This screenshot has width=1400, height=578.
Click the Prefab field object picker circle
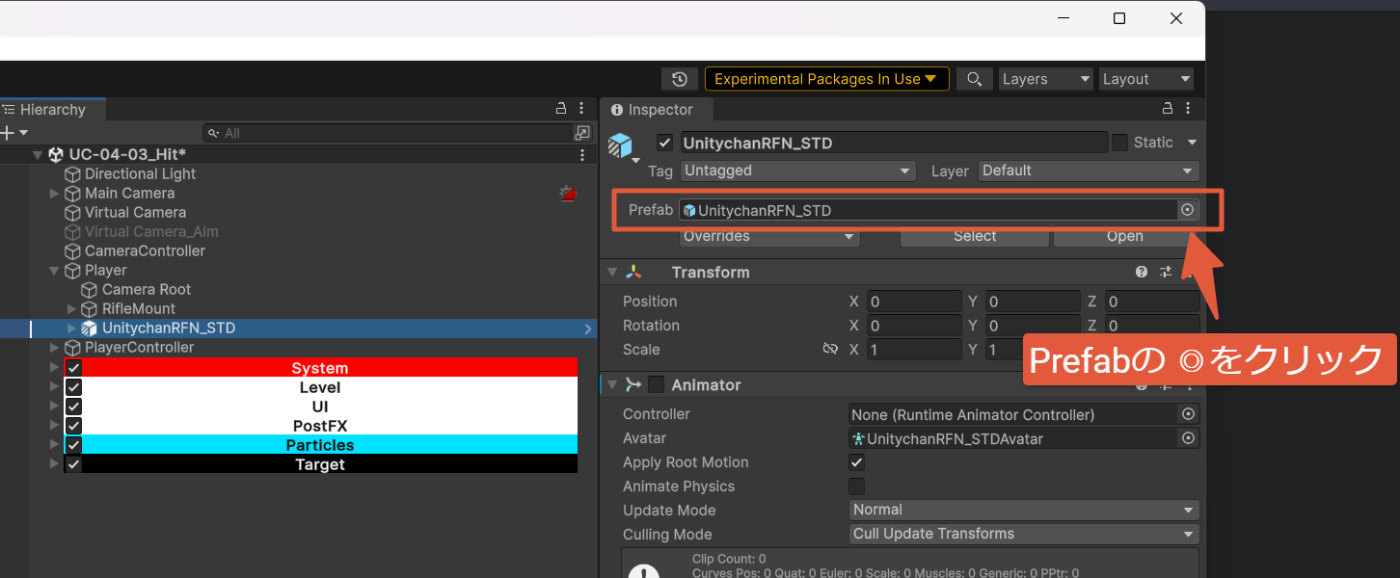pyautogui.click(x=1187, y=210)
